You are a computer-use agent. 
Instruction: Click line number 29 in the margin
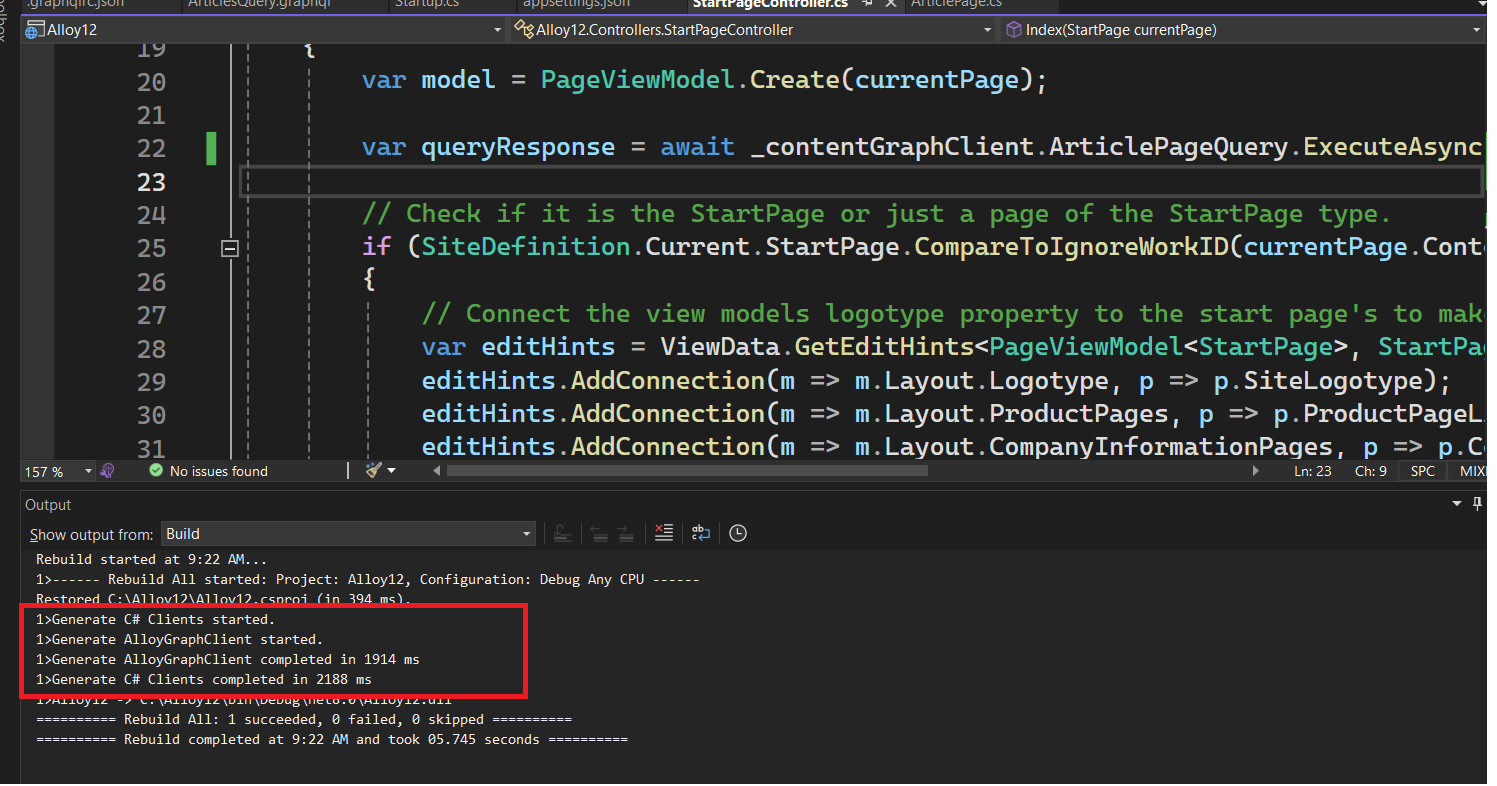tap(151, 382)
